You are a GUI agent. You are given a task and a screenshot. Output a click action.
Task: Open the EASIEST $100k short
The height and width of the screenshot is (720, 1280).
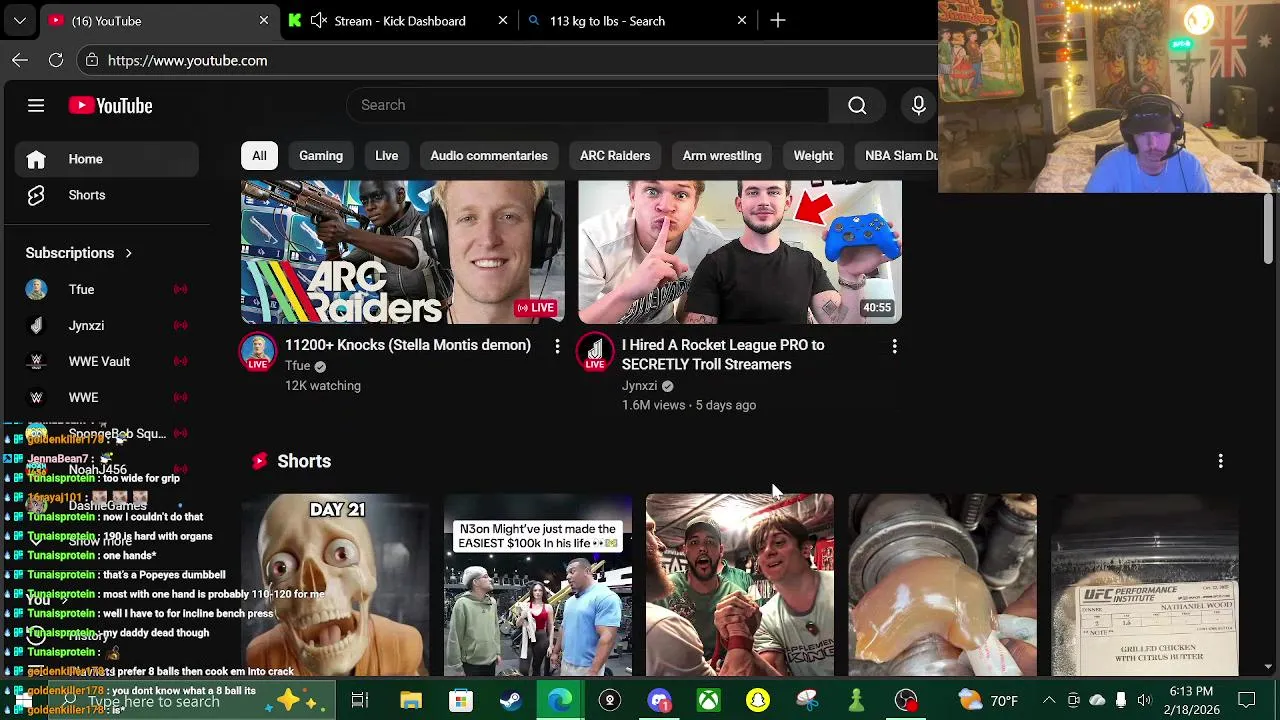pyautogui.click(x=538, y=585)
